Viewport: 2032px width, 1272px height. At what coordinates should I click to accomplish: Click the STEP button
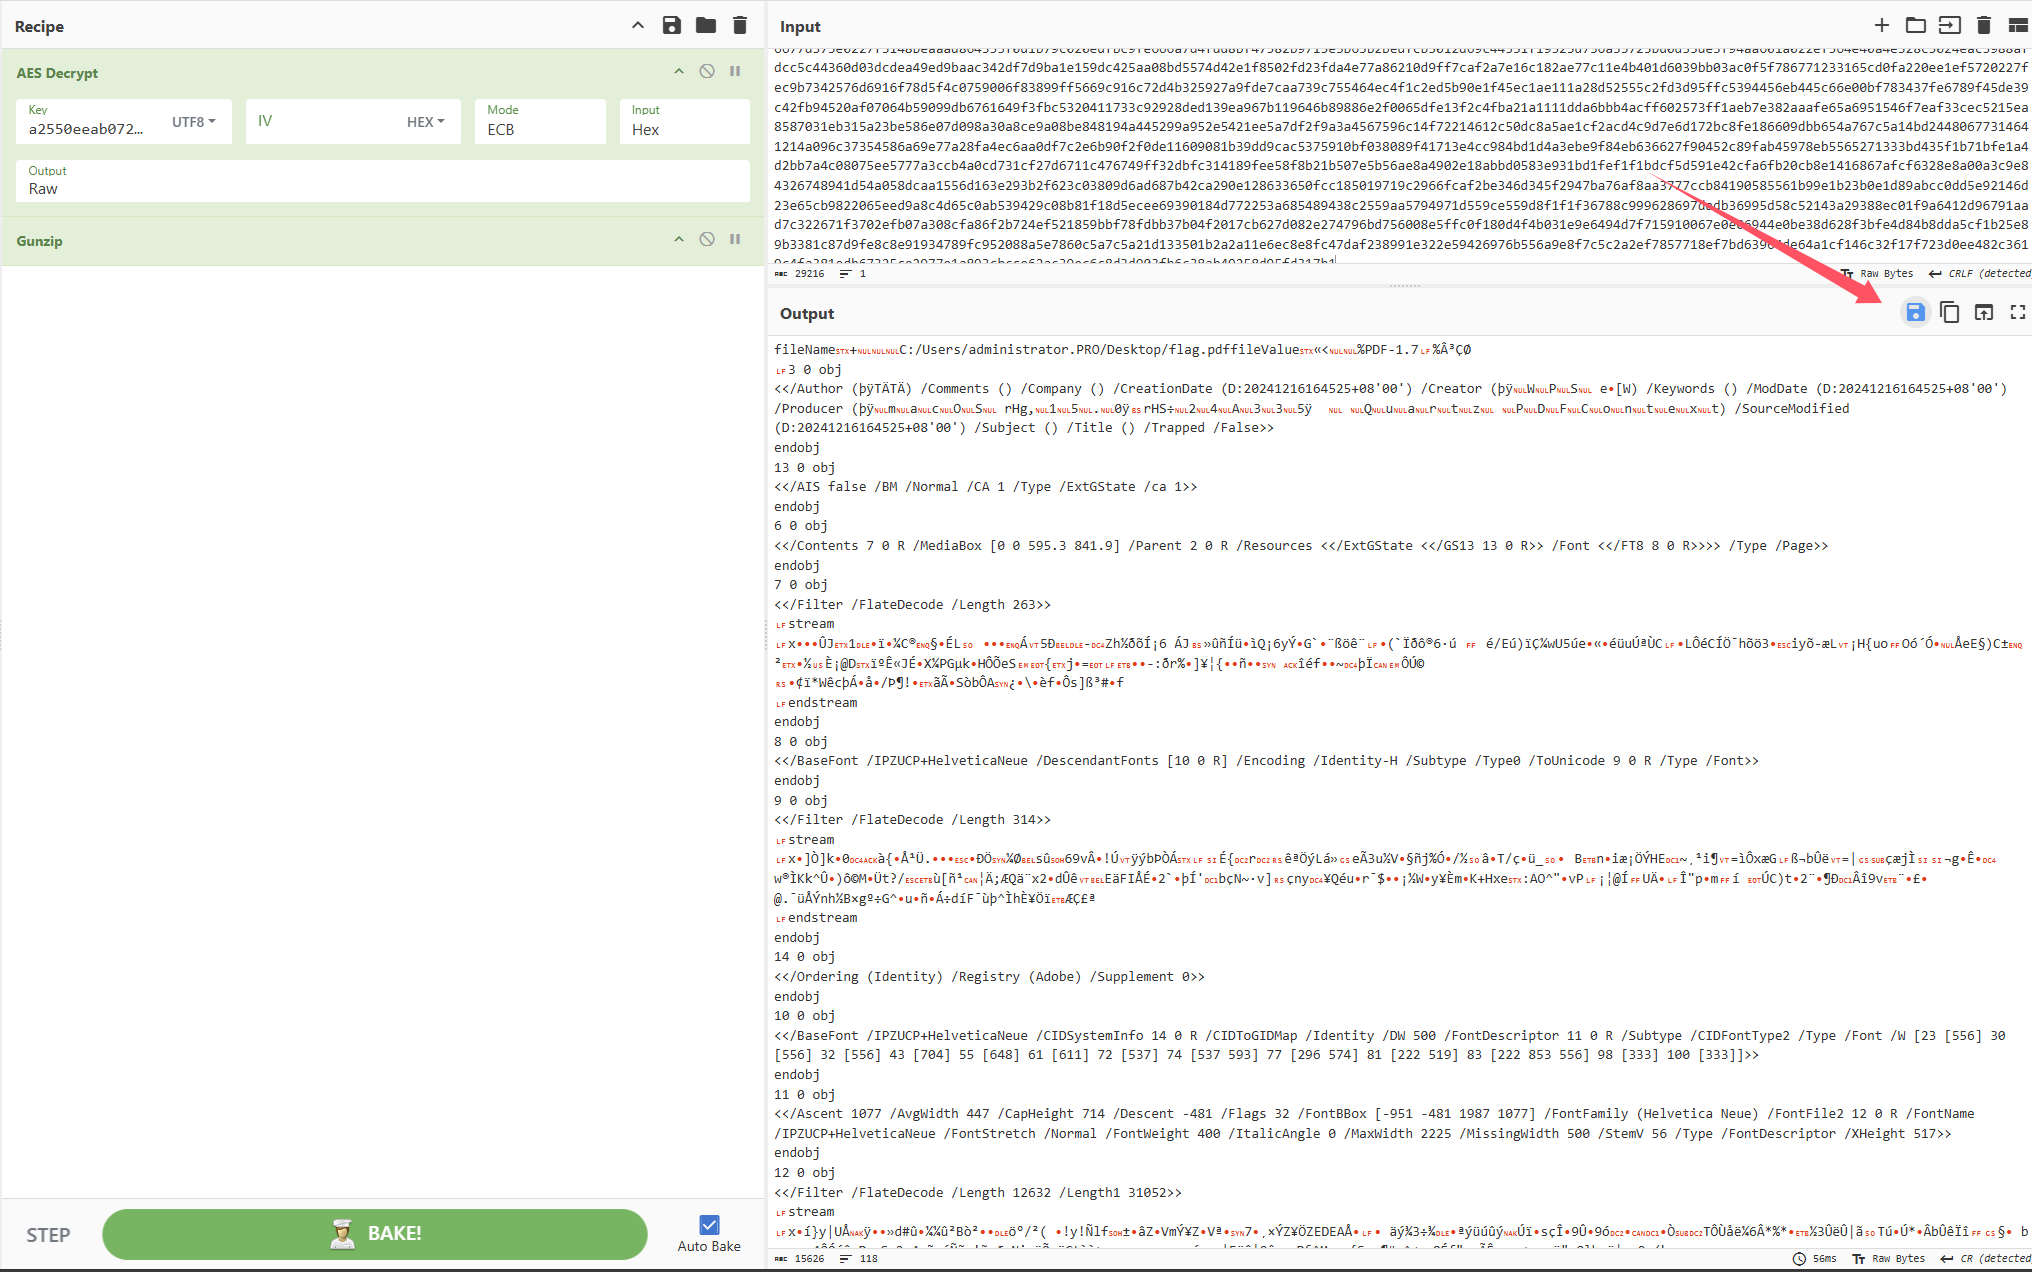tap(48, 1235)
